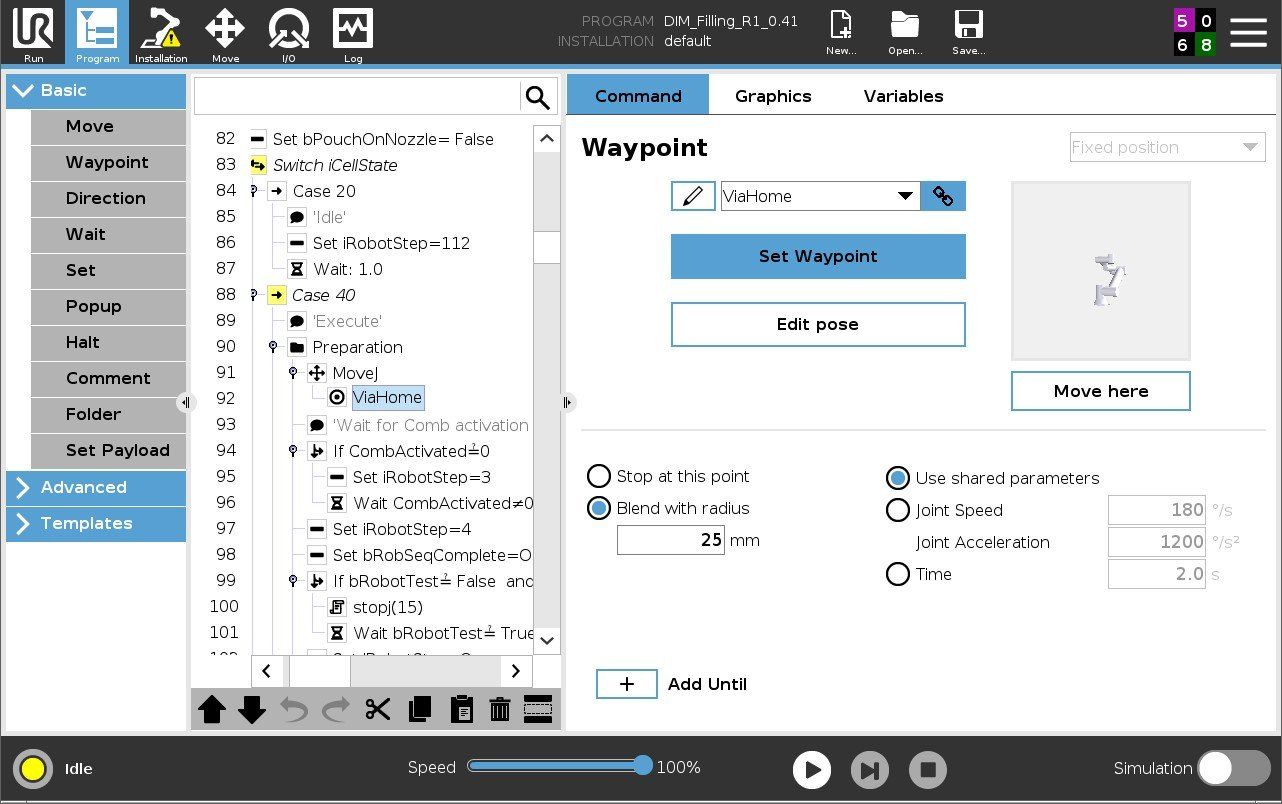Image resolution: width=1282 pixels, height=804 pixels.
Task: Click the Set Waypoint button
Action: pos(818,256)
